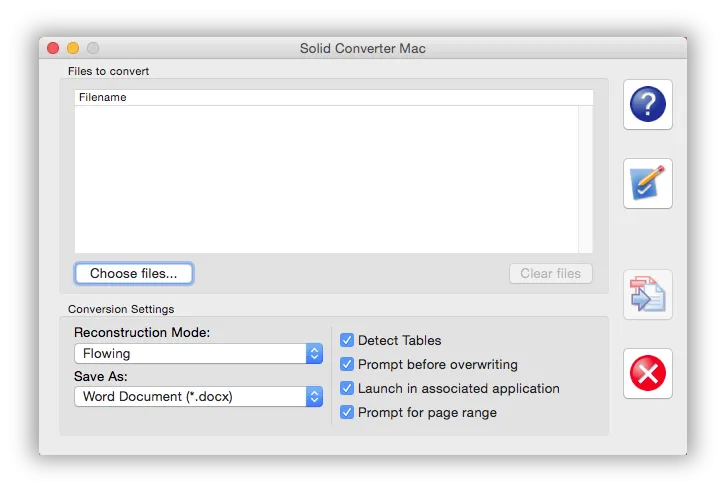726x492 pixels.
Task: Click the Clear files button
Action: tap(550, 273)
